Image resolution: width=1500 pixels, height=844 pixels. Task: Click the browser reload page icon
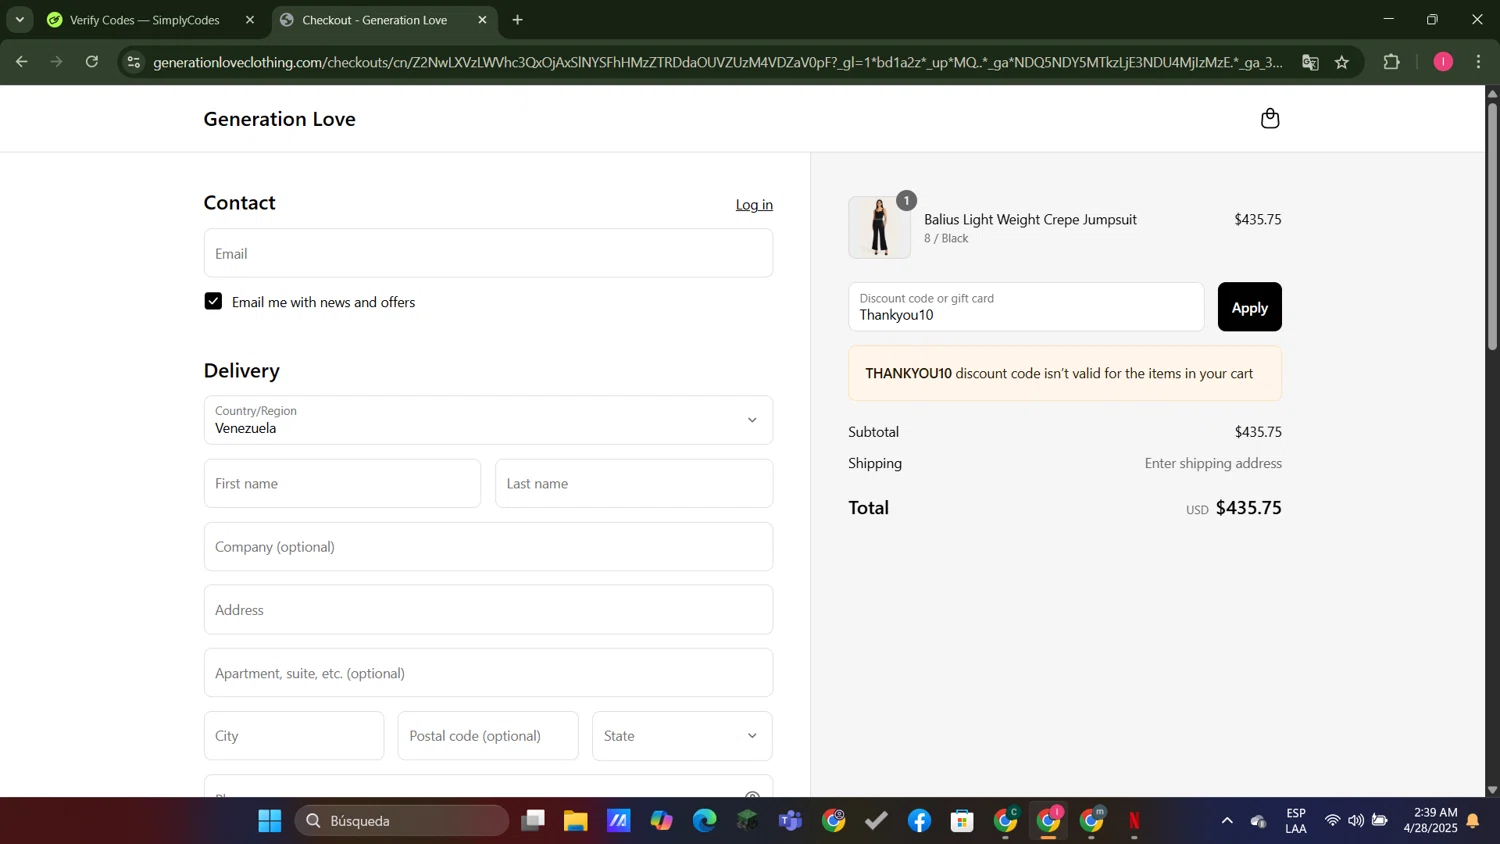click(x=92, y=62)
